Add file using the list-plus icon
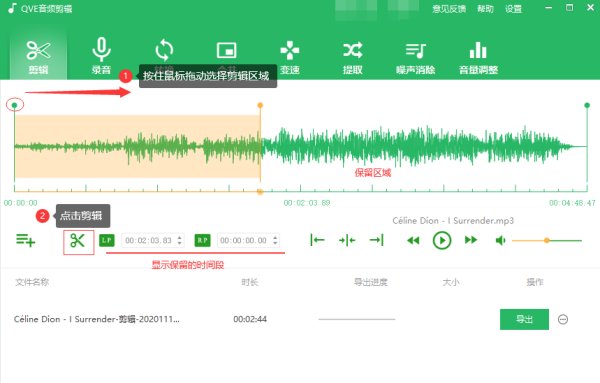The width and height of the screenshot is (600, 383). click(25, 240)
